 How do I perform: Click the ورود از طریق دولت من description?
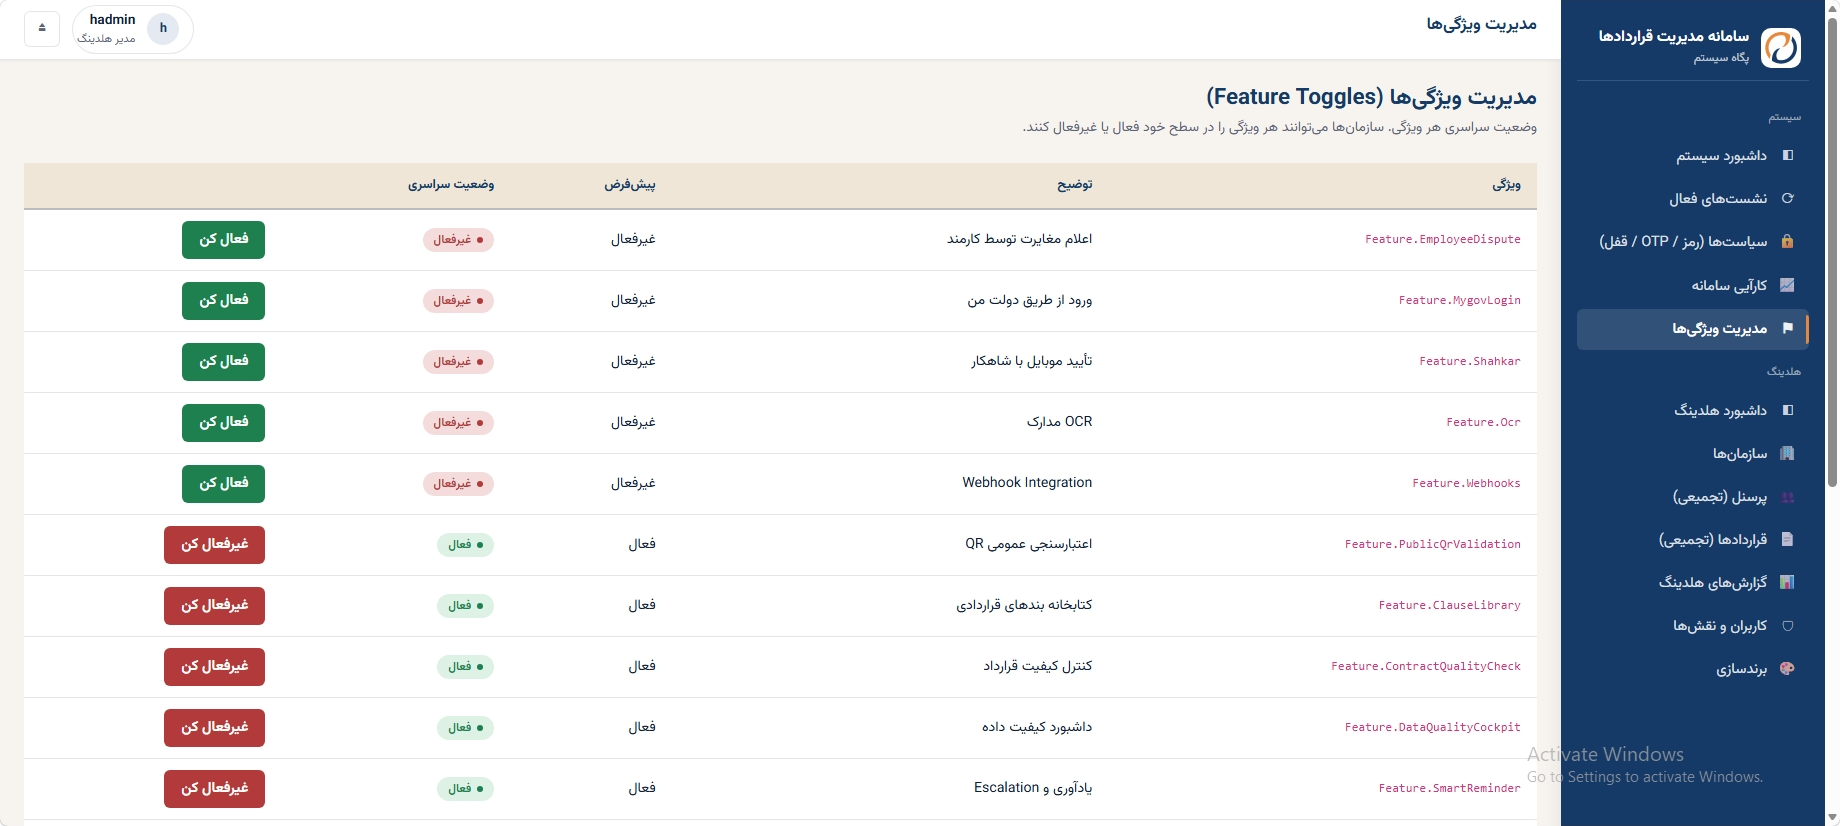click(x=1029, y=300)
